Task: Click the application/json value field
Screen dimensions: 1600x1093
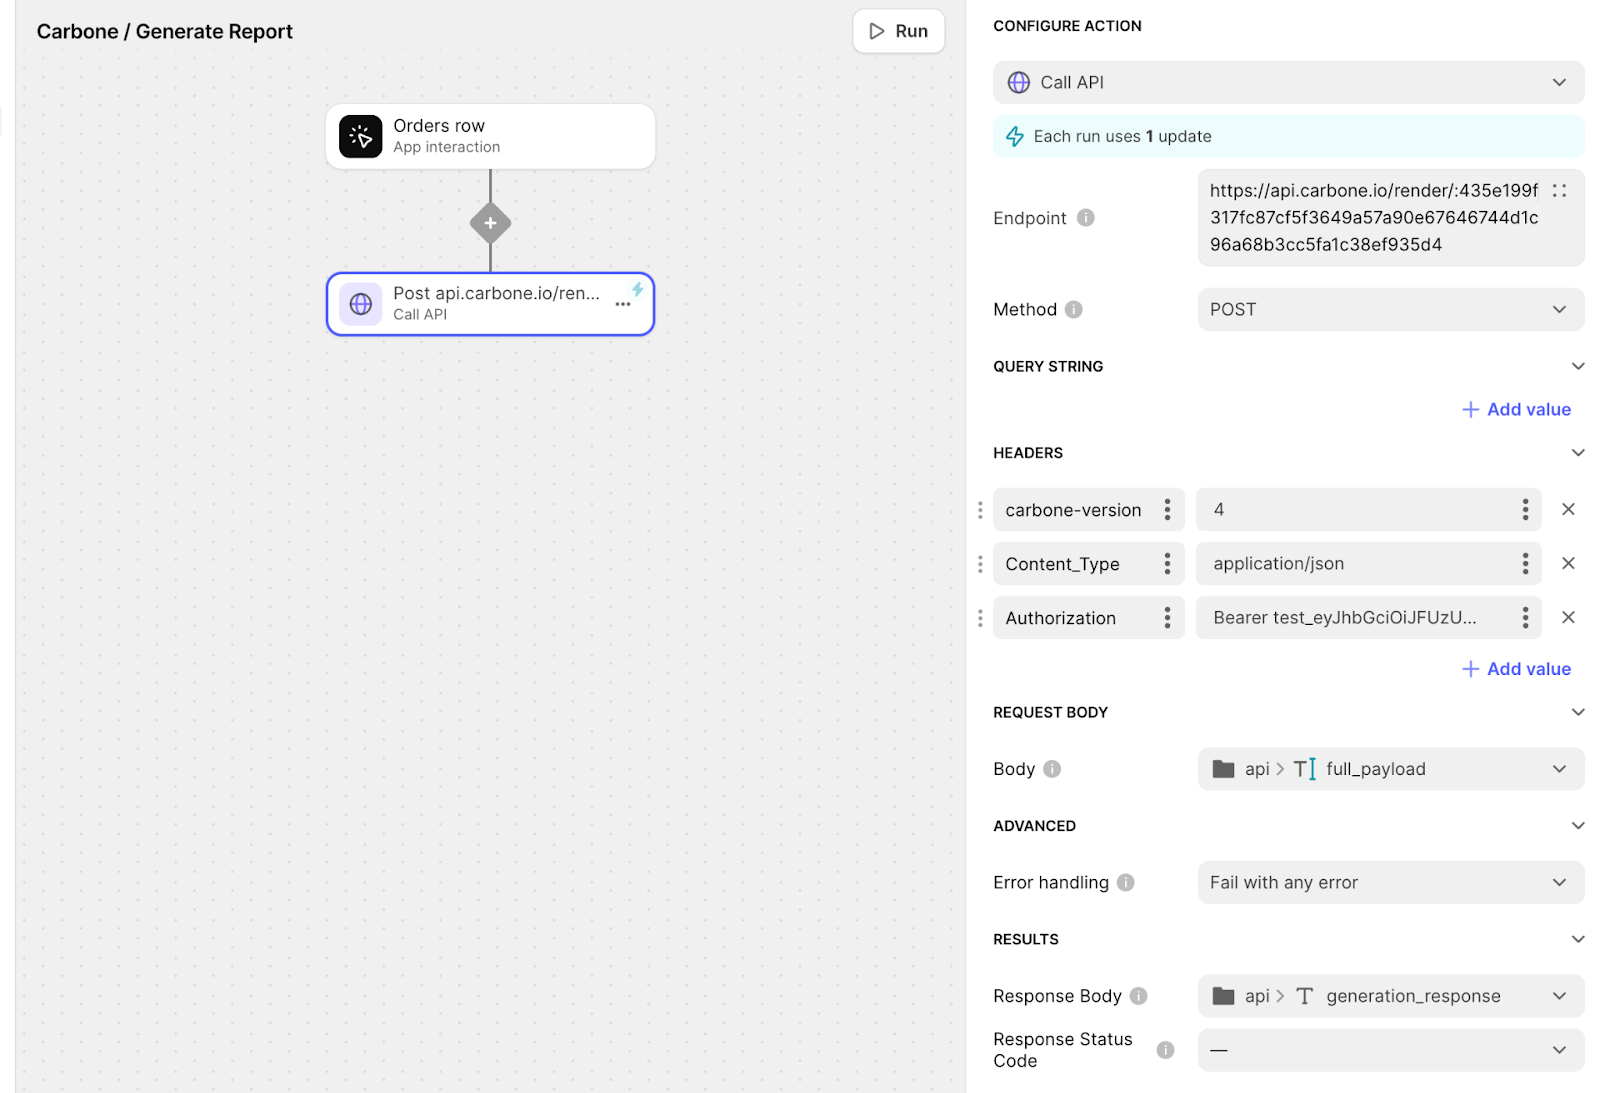Action: pyautogui.click(x=1368, y=564)
